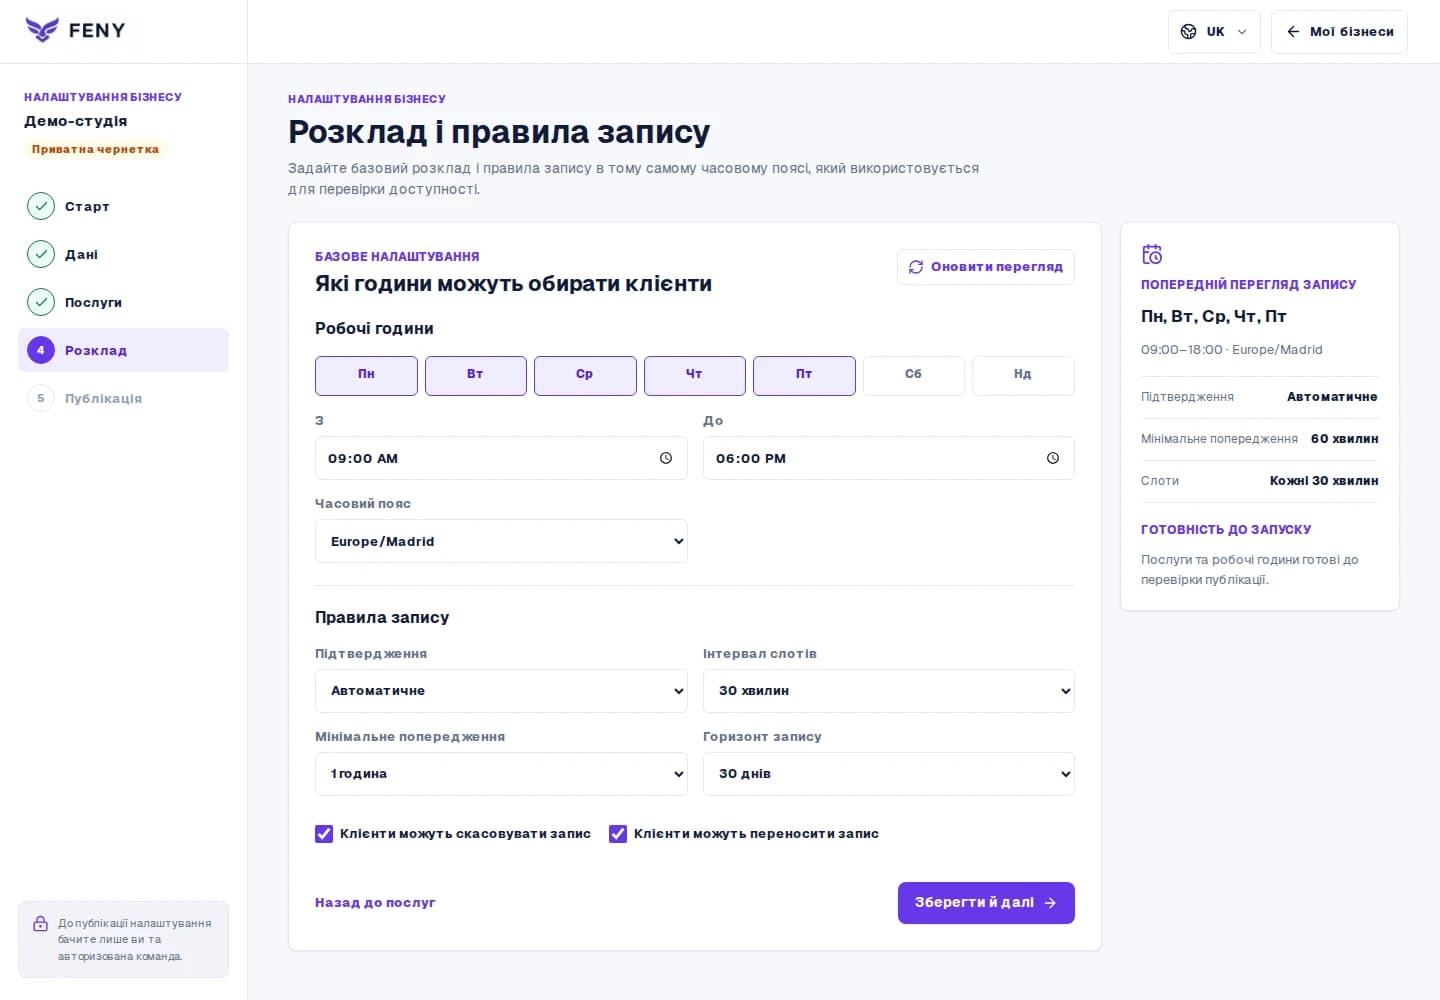1440x1000 pixels.
Task: Toggle the Пн working day
Action: pos(366,376)
